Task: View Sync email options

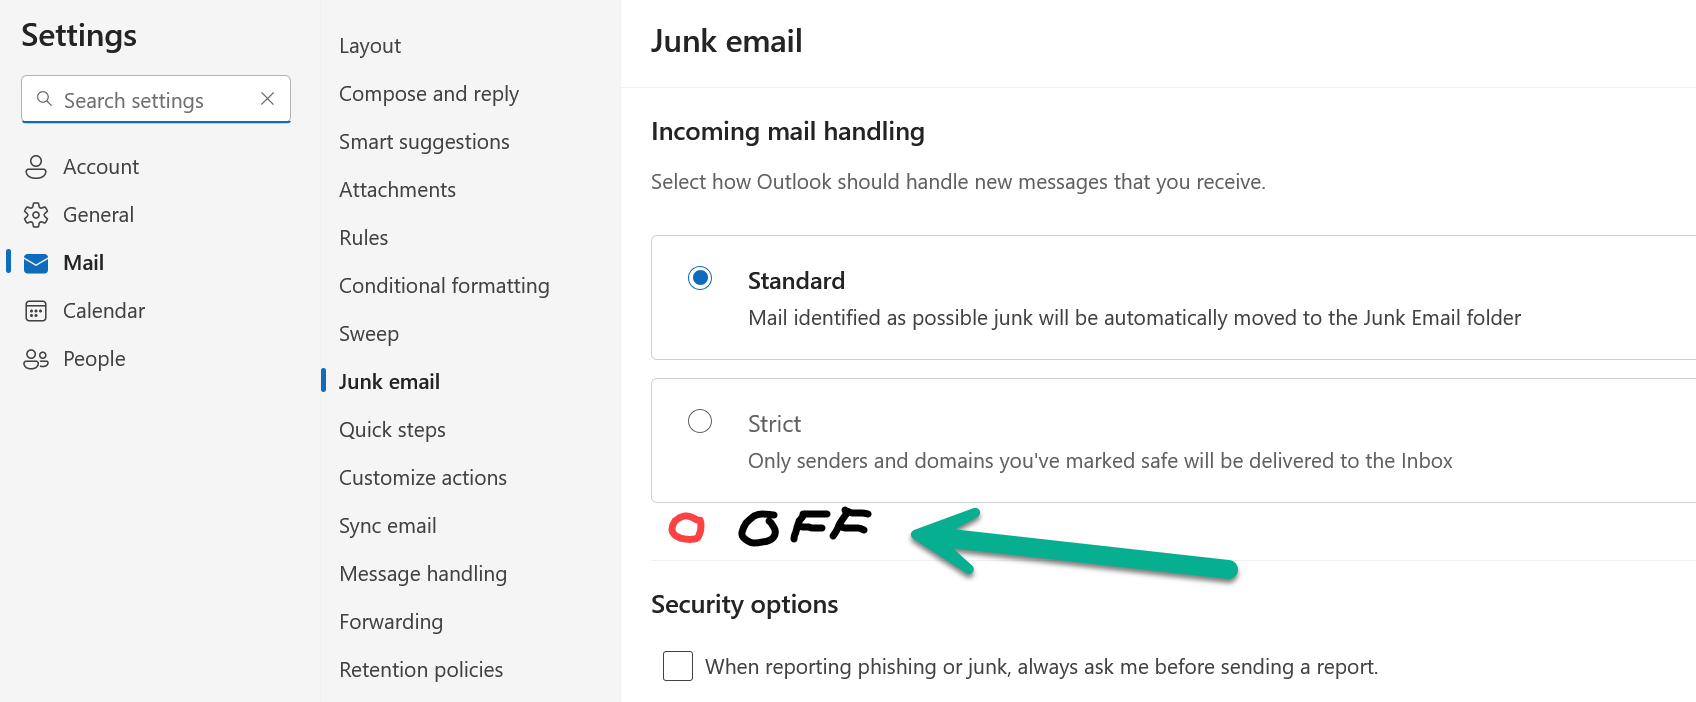Action: point(388,525)
